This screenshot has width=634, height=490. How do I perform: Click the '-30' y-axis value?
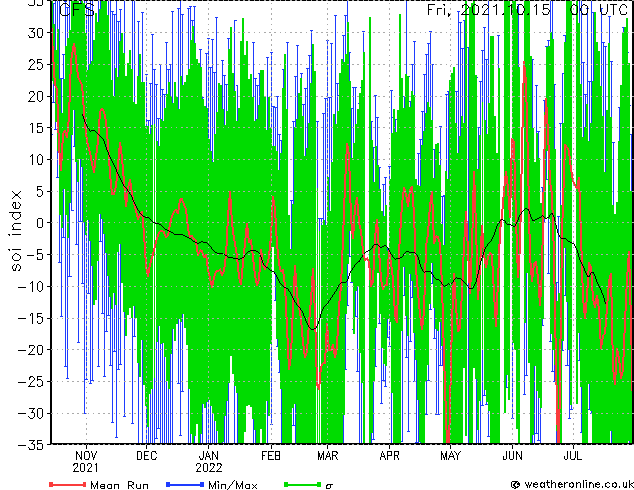point(30,413)
